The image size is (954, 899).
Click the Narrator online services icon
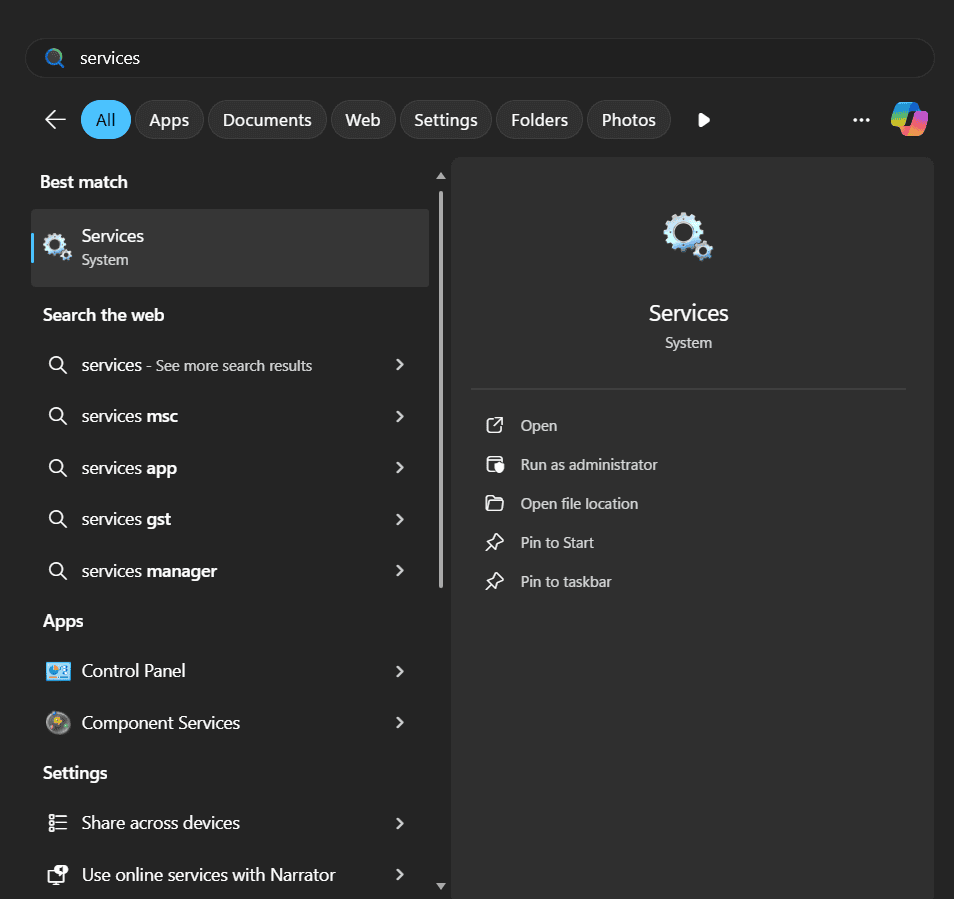pyautogui.click(x=58, y=875)
